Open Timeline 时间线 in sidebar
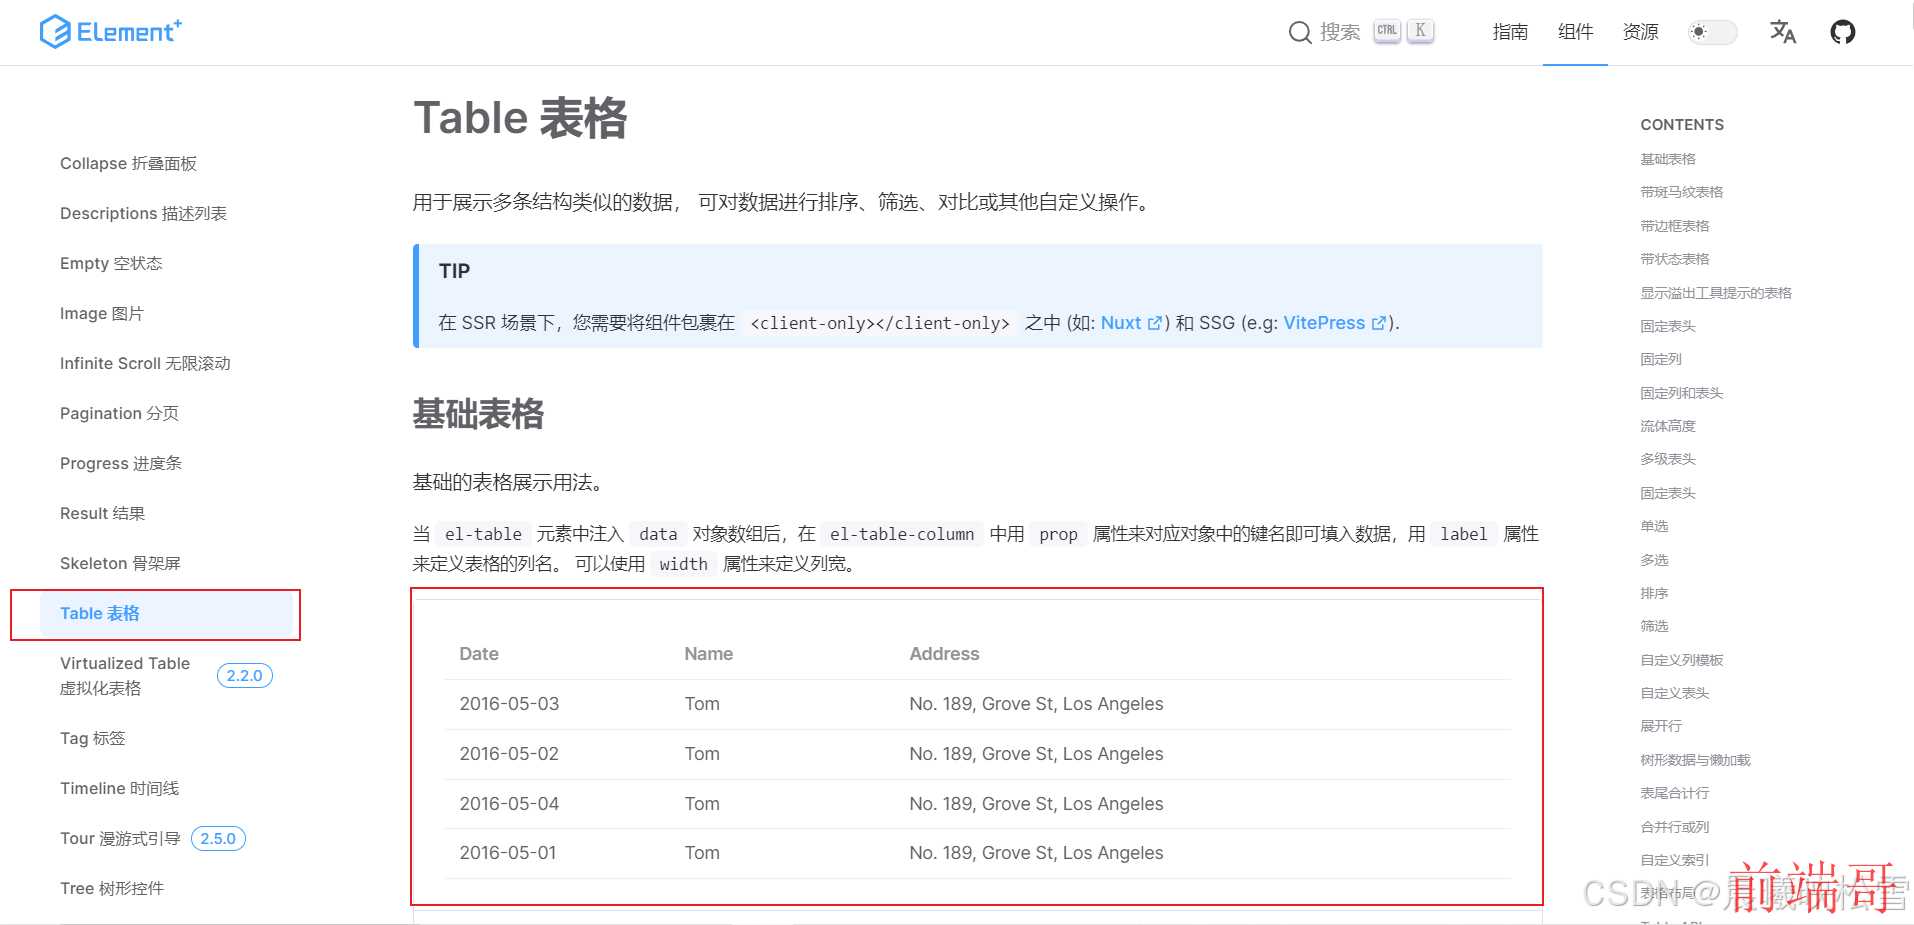The image size is (1914, 925). [x=119, y=788]
